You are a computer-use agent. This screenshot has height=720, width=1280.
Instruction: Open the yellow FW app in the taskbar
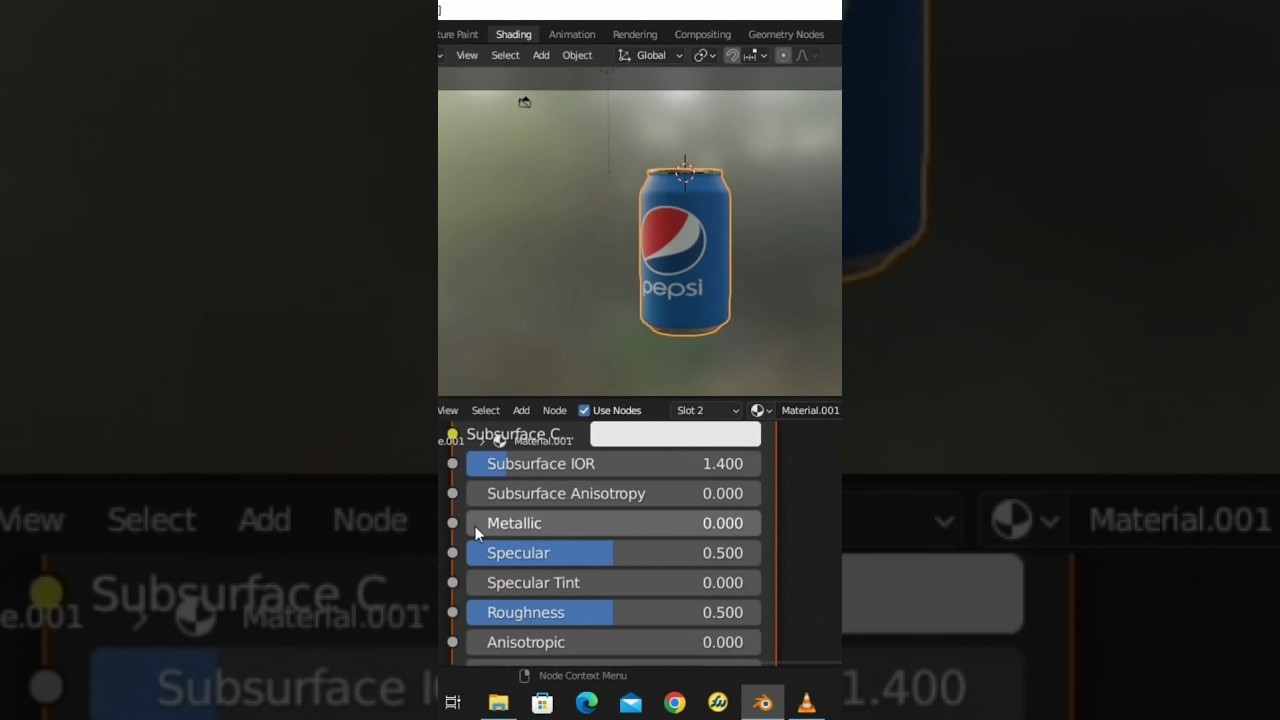718,703
